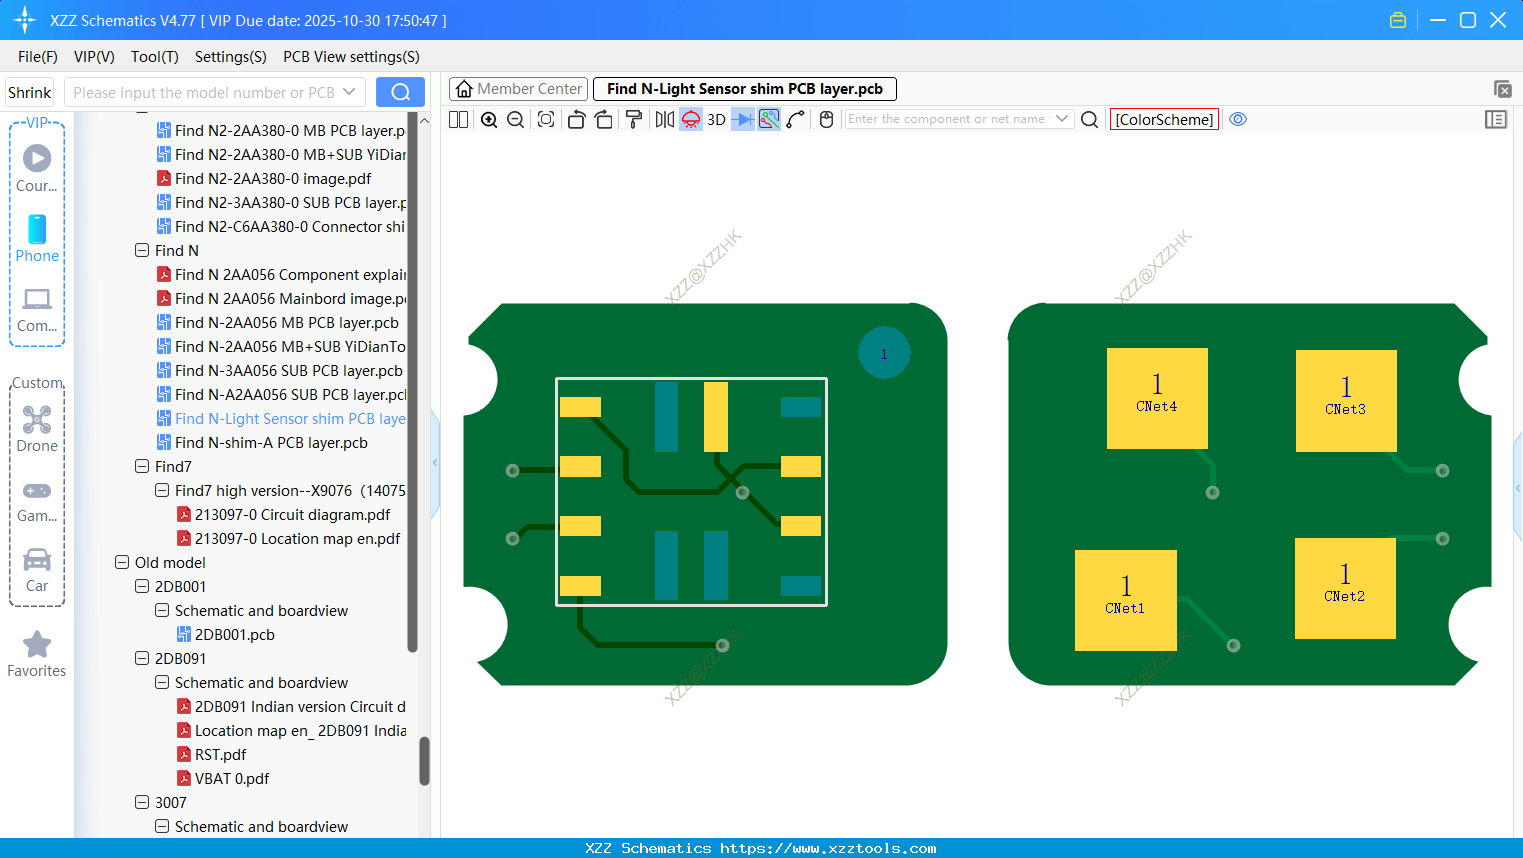Open the Tool(T) menu
1523x858 pixels.
click(x=154, y=57)
